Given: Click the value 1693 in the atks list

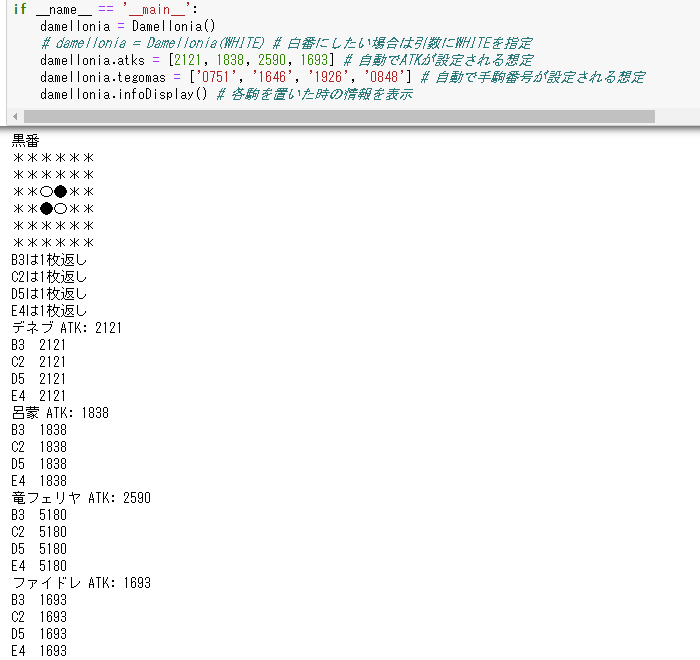Looking at the screenshot, I should click(314, 60).
